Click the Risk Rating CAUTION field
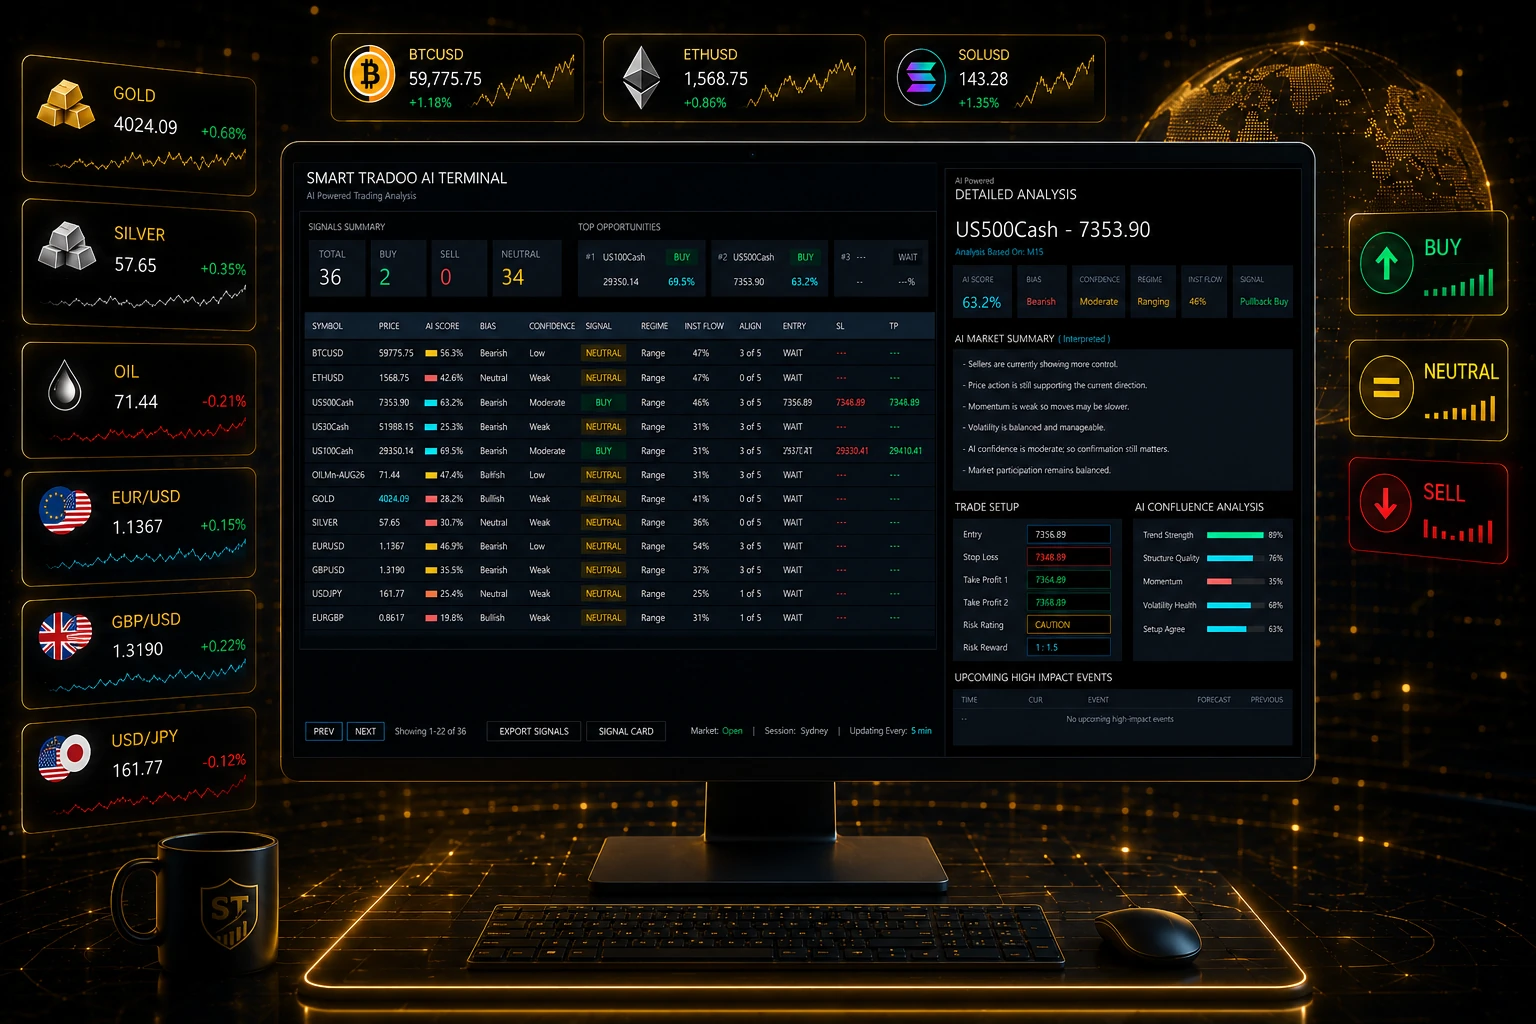Viewport: 1536px width, 1024px height. click(x=1068, y=624)
